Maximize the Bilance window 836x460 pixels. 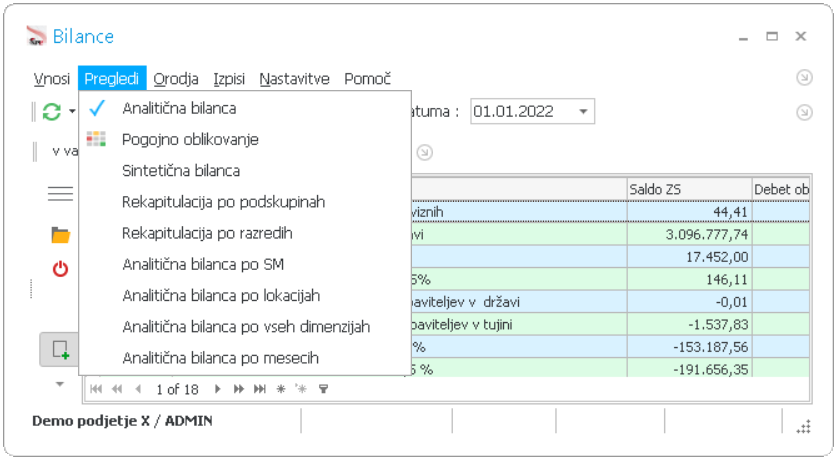772,36
